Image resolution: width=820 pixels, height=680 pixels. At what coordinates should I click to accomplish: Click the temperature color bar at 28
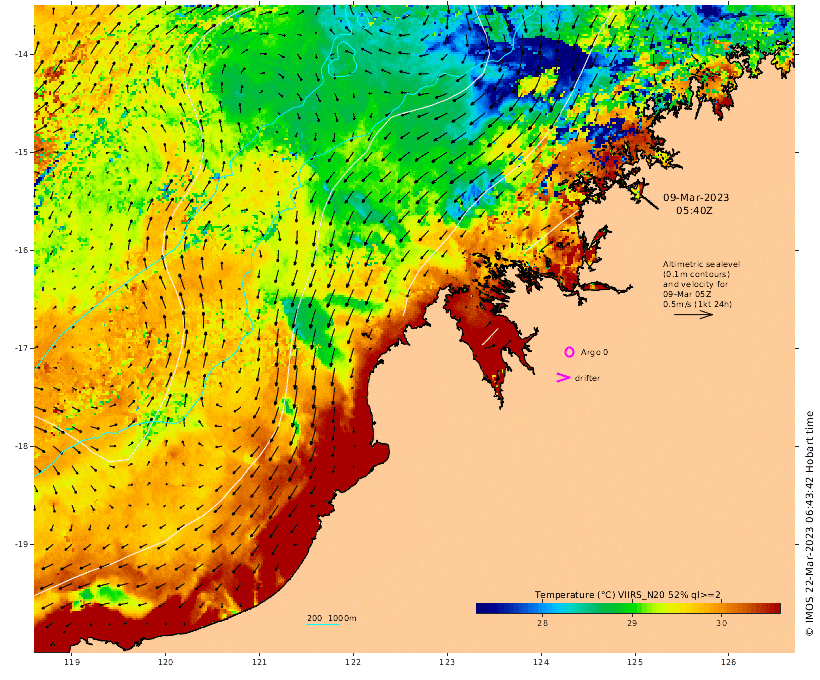(542, 608)
